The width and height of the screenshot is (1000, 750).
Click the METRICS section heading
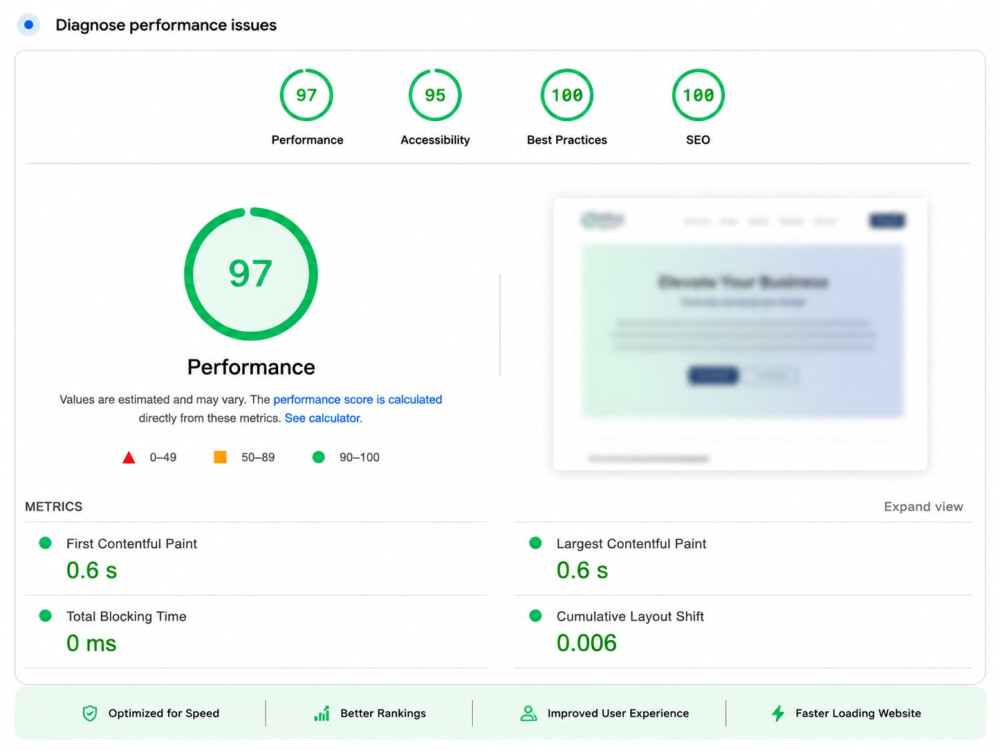(54, 506)
